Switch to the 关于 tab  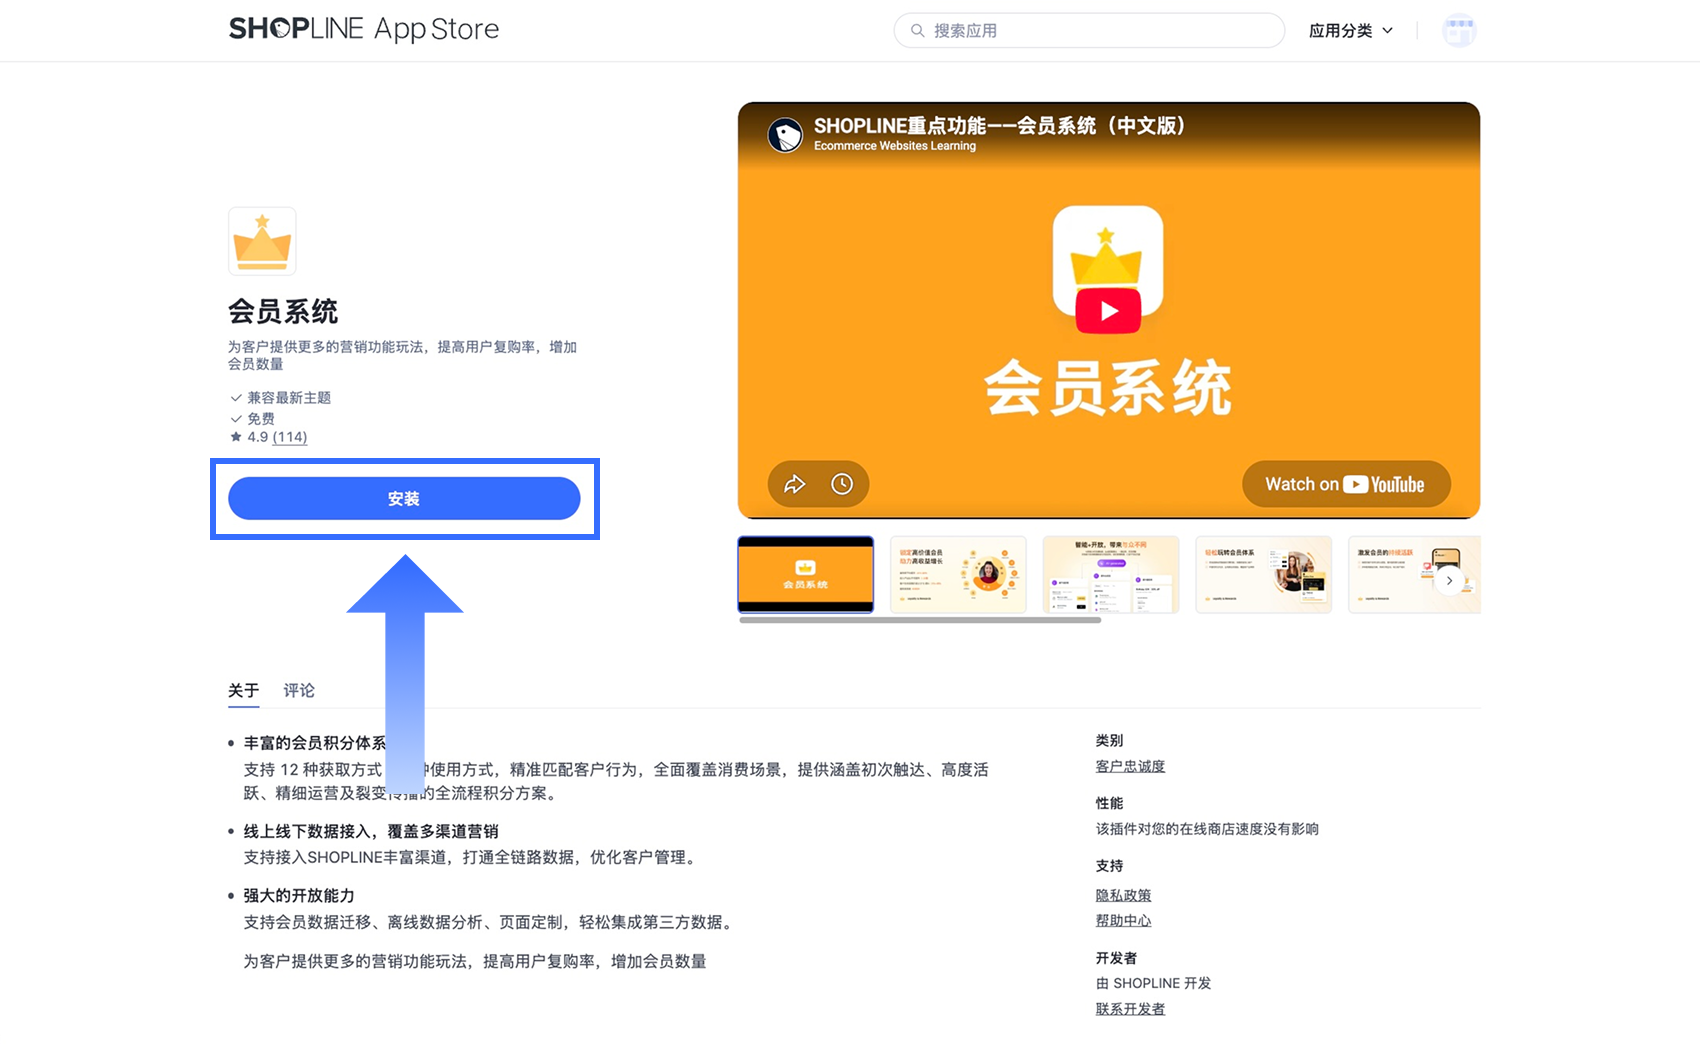243,690
